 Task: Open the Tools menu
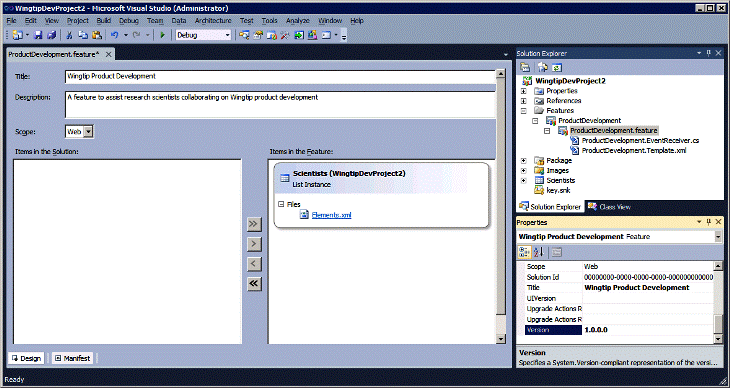270,20
